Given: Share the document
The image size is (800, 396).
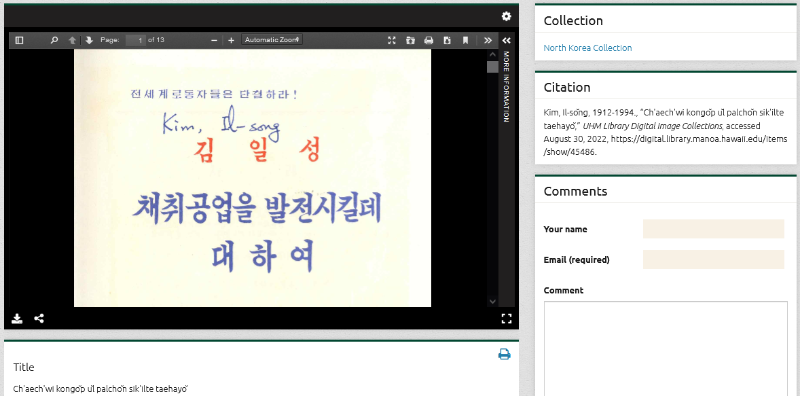Looking at the screenshot, I should 39,318.
